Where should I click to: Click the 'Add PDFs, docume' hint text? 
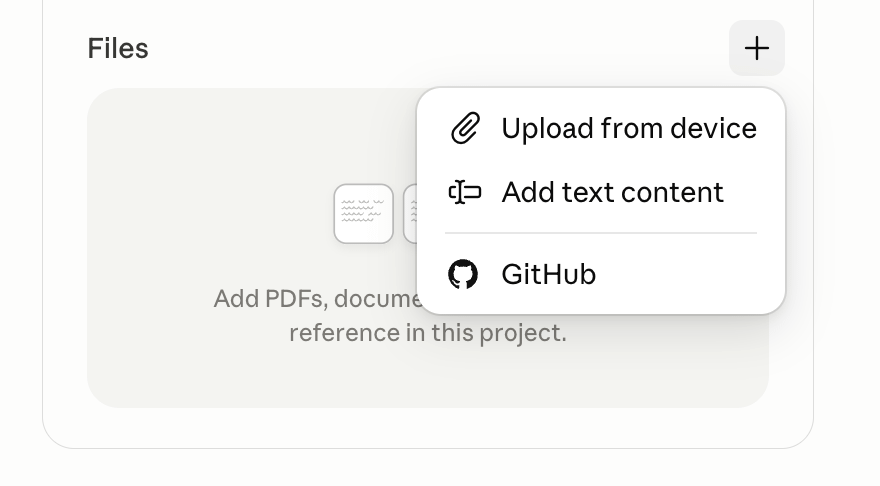316,299
